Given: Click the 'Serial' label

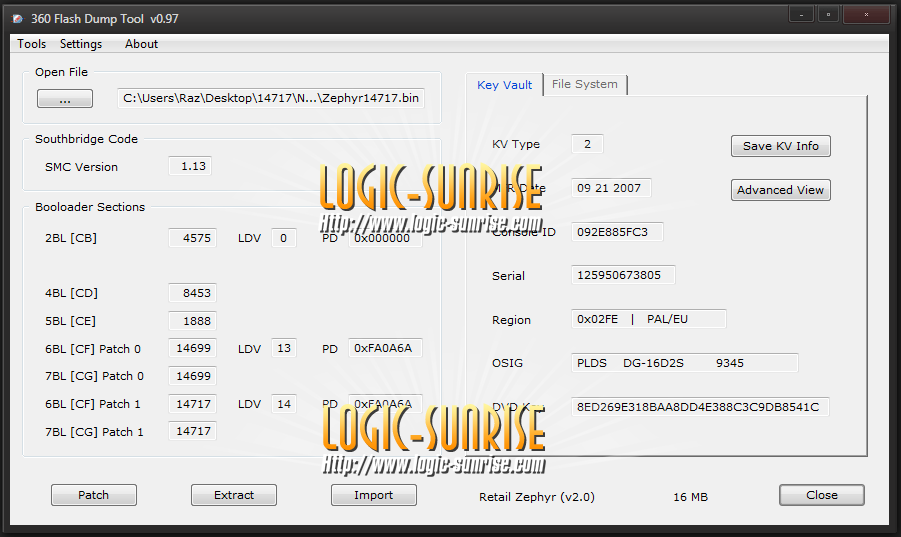Looking at the screenshot, I should tap(509, 276).
